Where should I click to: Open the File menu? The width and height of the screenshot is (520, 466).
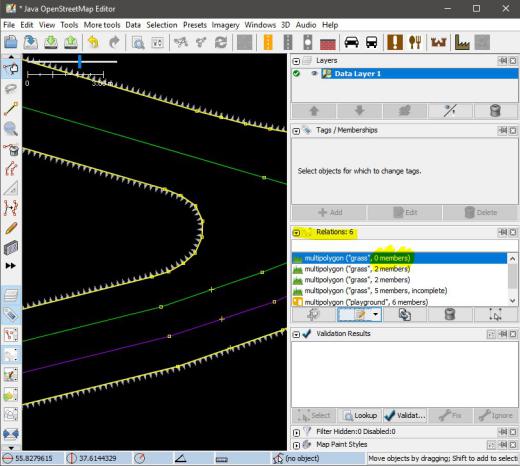[x=9, y=25]
